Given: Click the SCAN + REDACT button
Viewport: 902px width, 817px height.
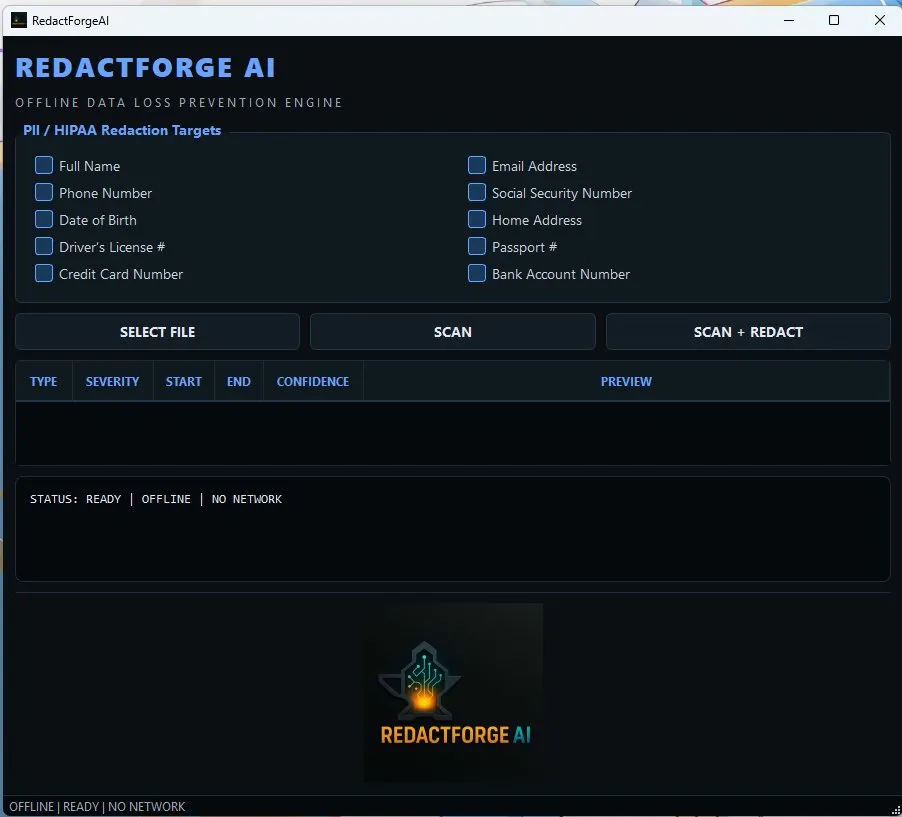Looking at the screenshot, I should 748,332.
